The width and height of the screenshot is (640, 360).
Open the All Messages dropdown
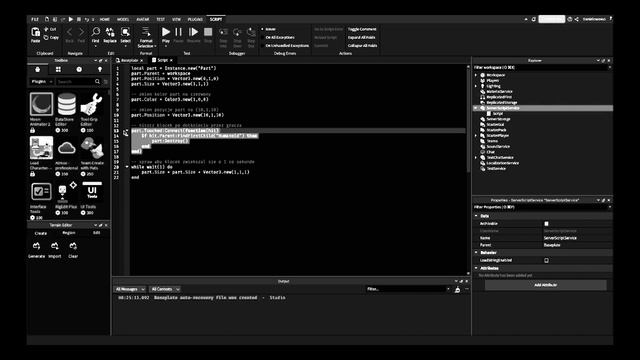pyautogui.click(x=130, y=289)
